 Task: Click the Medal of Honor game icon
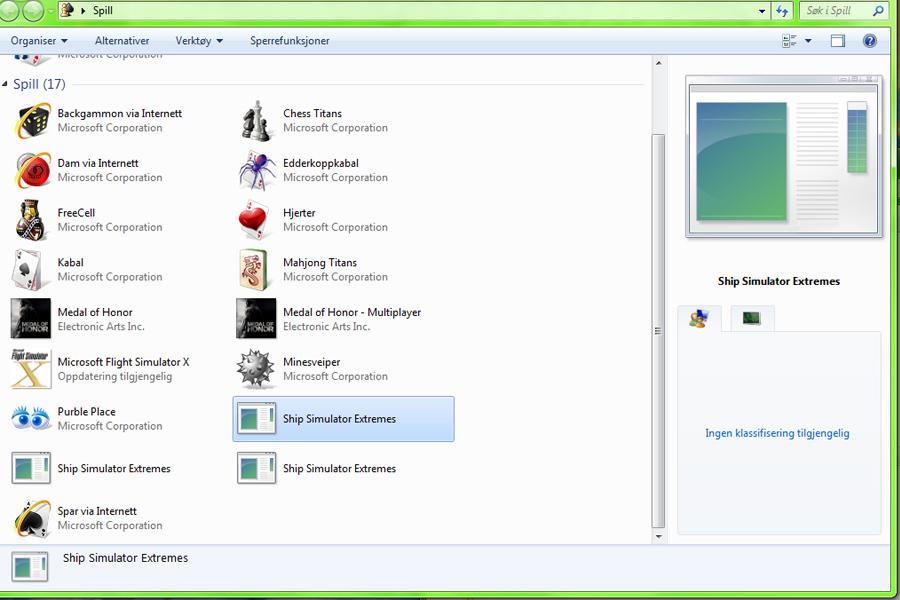tap(31, 319)
